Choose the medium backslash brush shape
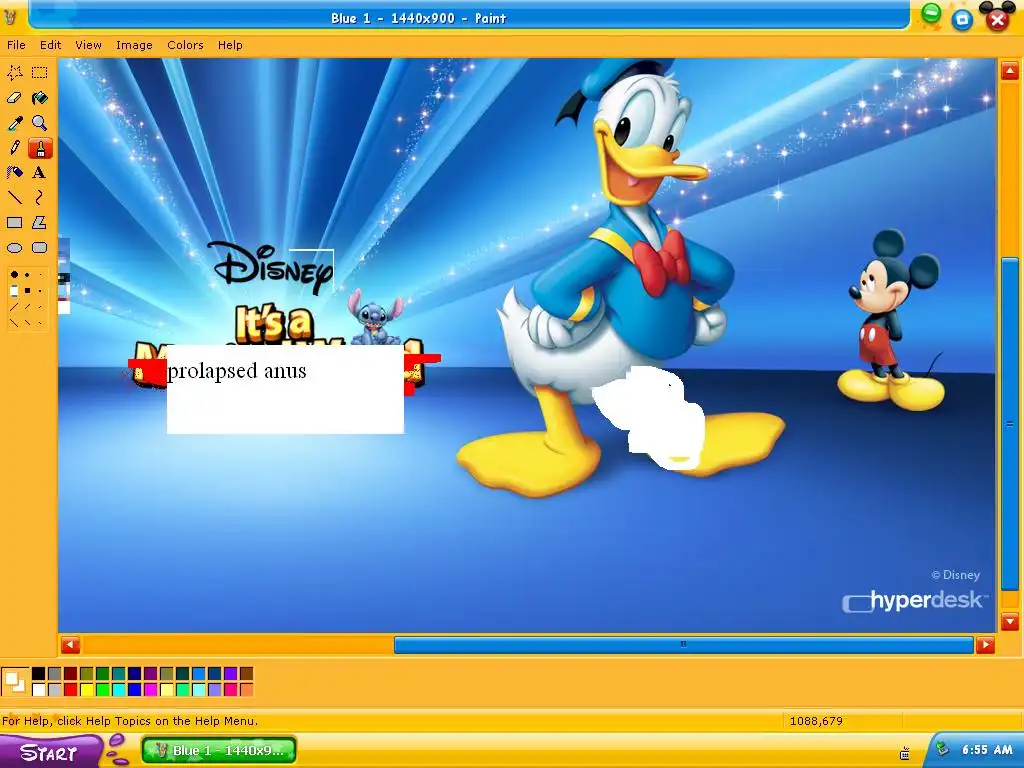Viewport: 1024px width, 768px height. [27, 323]
